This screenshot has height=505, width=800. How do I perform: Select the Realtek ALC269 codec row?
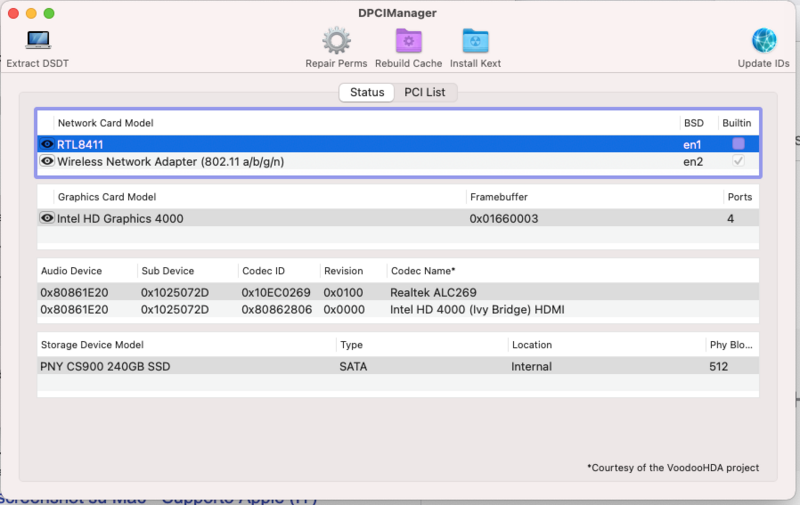pos(398,292)
